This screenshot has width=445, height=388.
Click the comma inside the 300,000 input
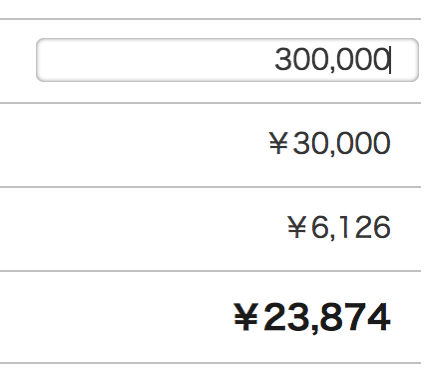click(x=332, y=68)
